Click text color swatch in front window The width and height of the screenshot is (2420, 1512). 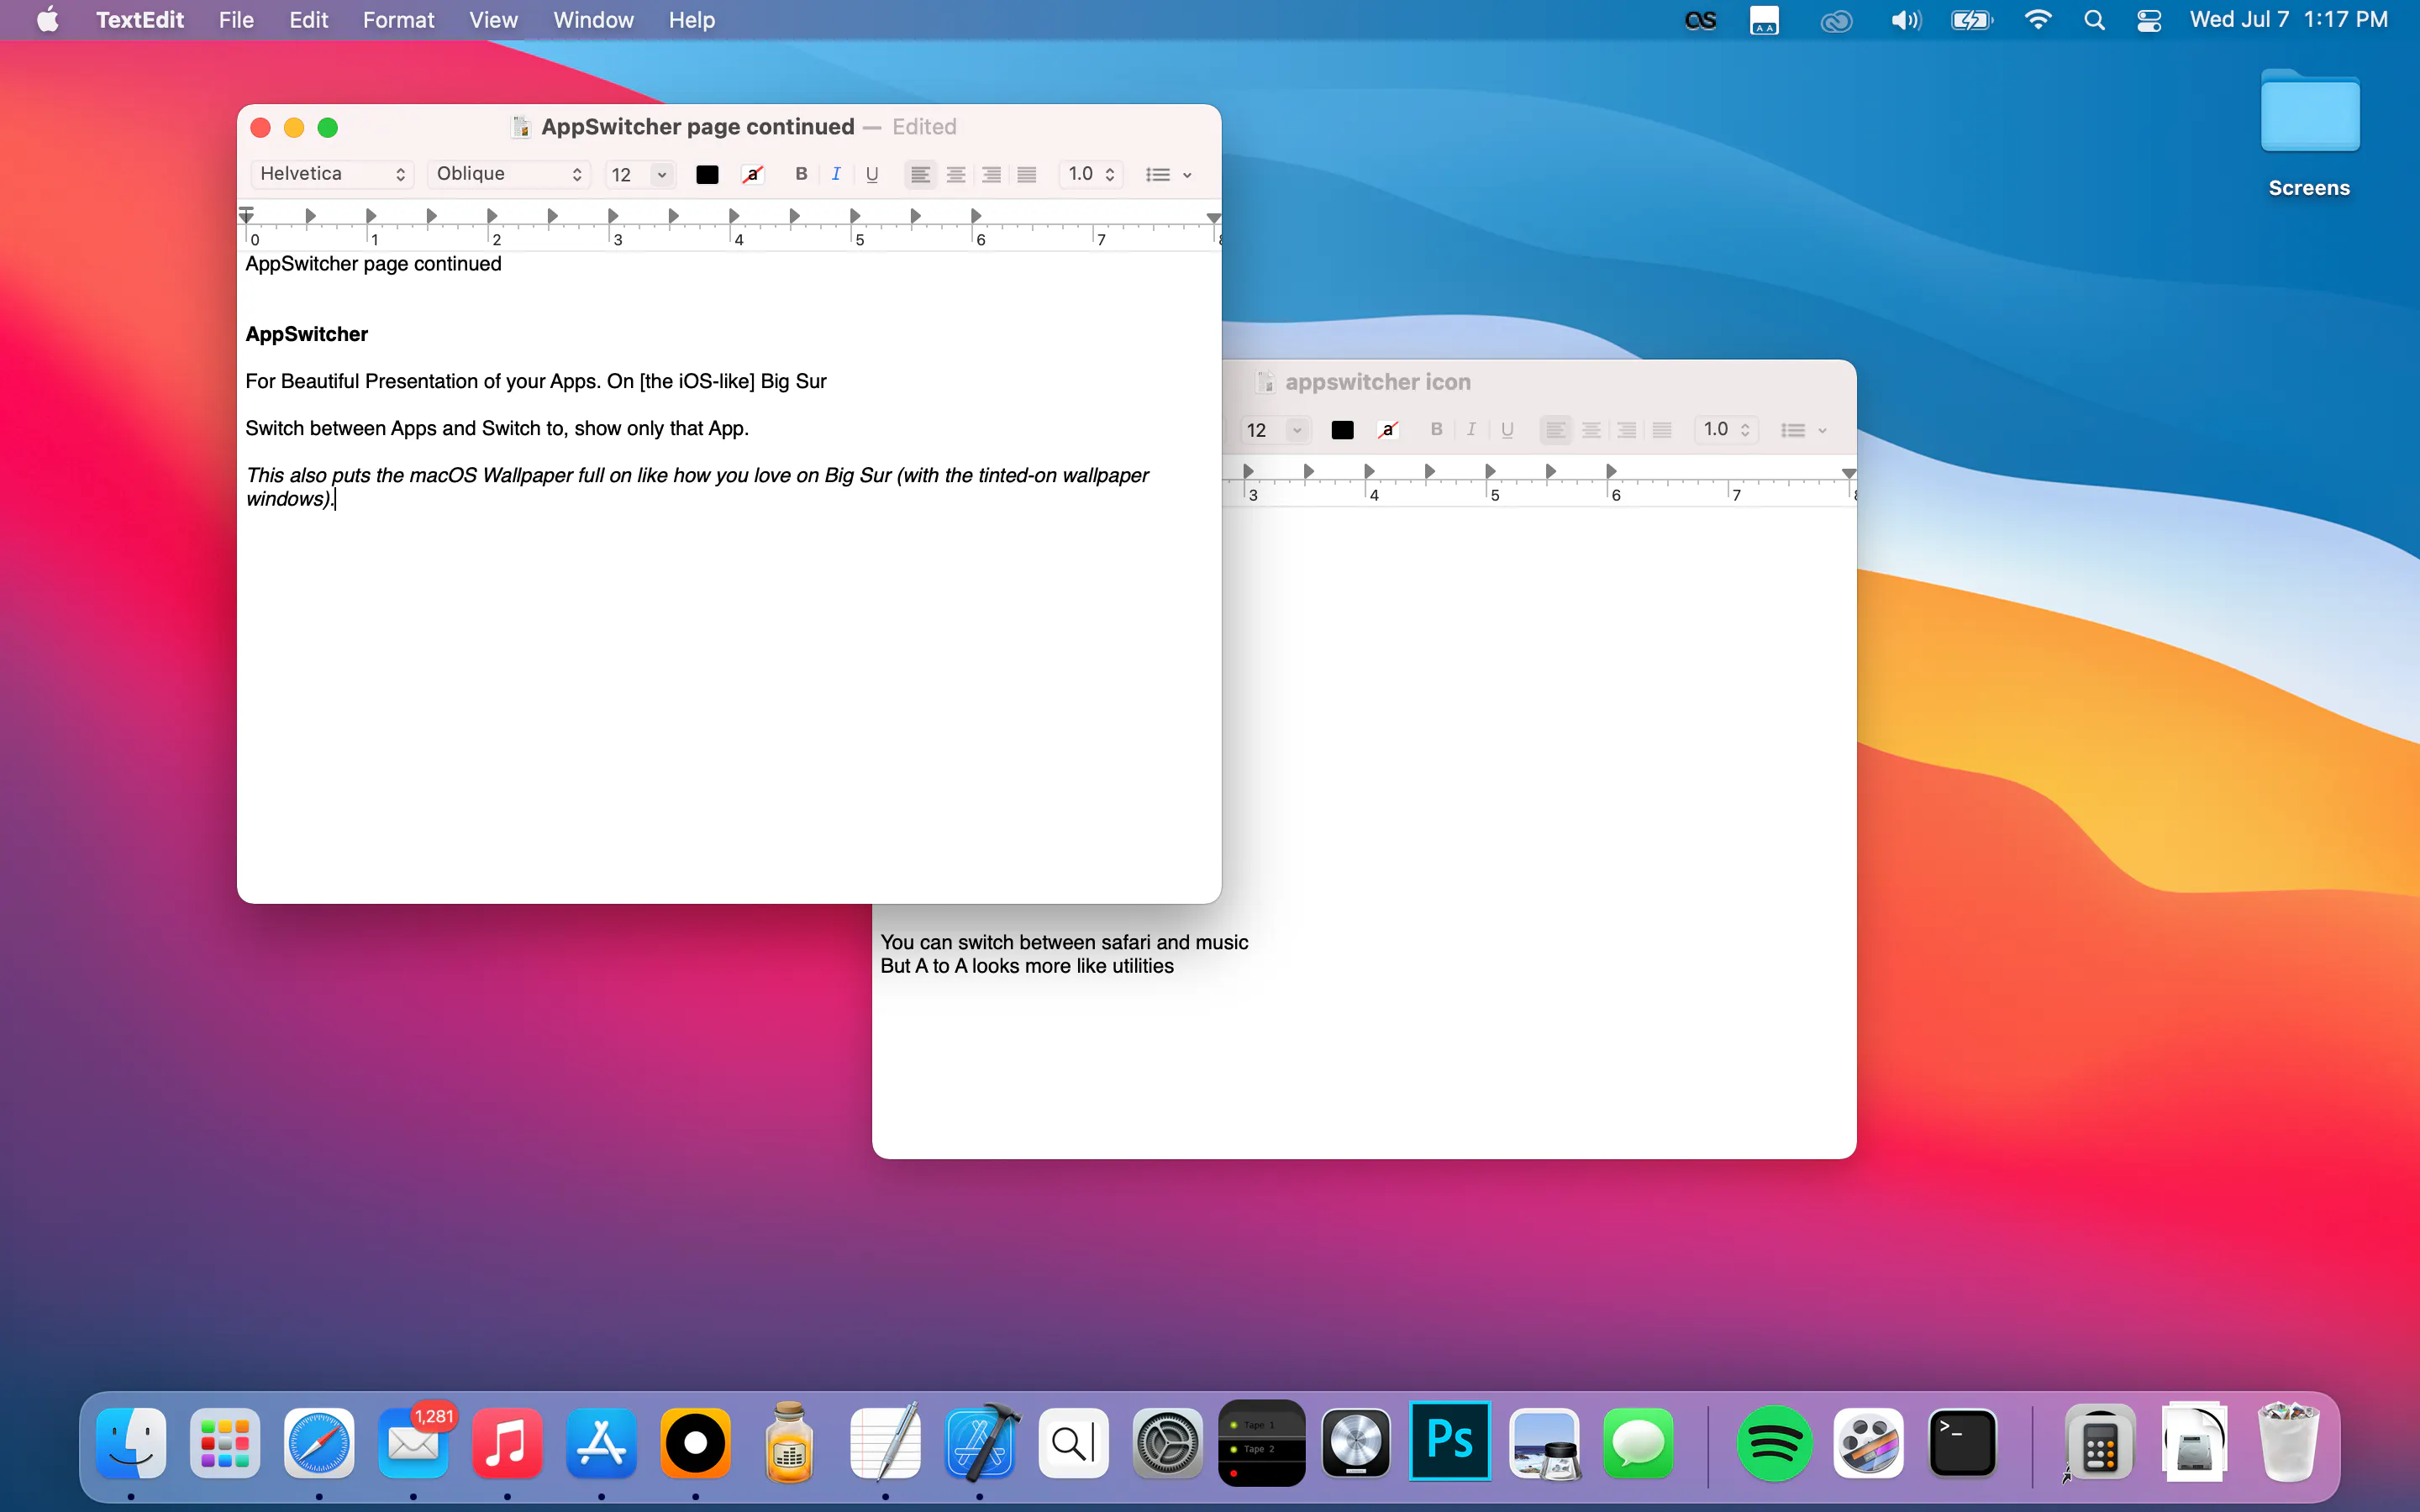click(707, 175)
